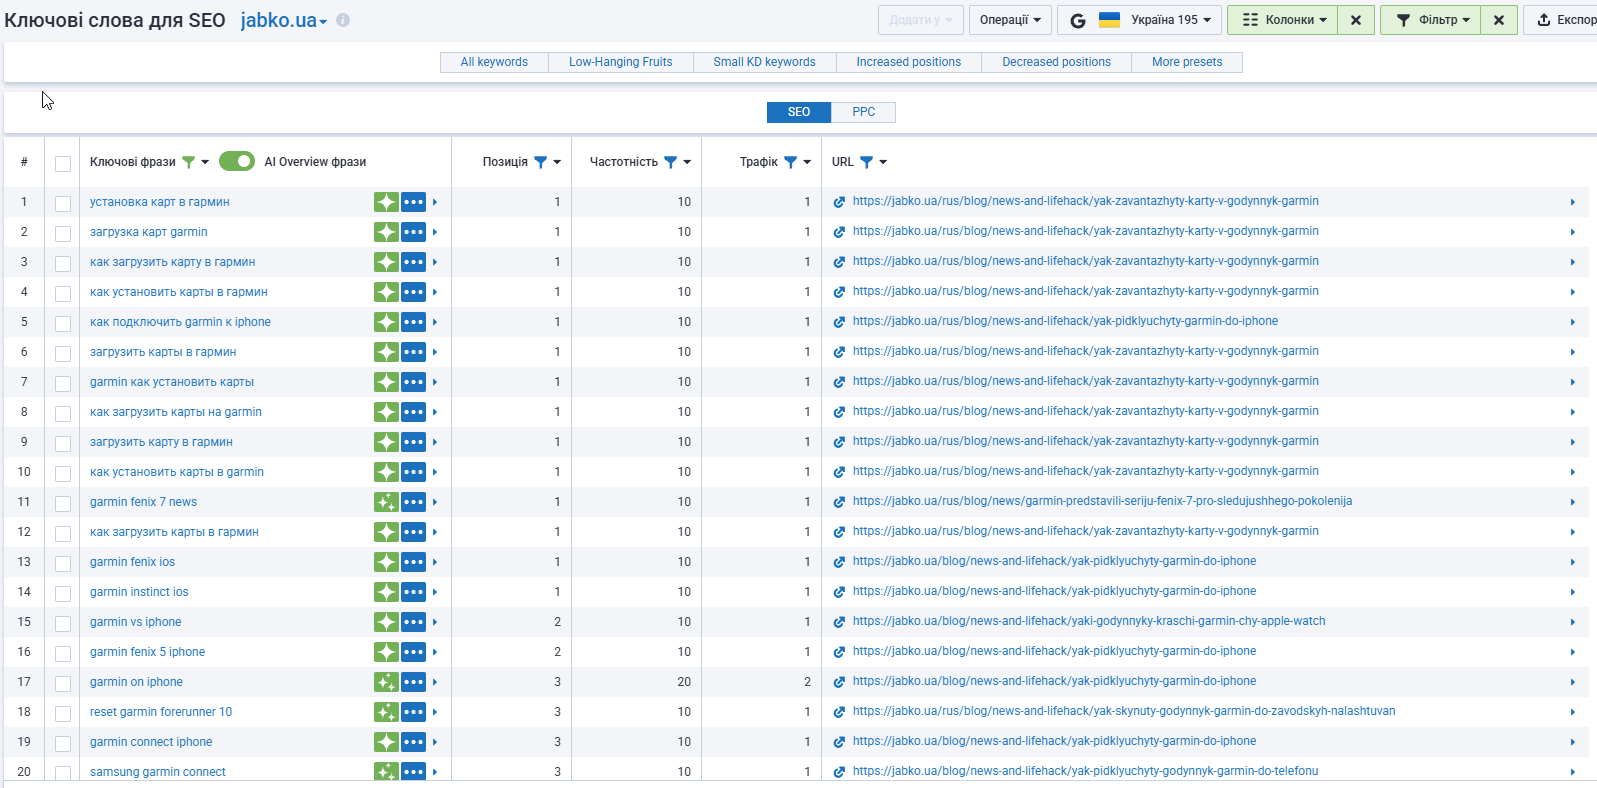Click external link icon for the 'garmin fenix ios' URL

click(839, 562)
